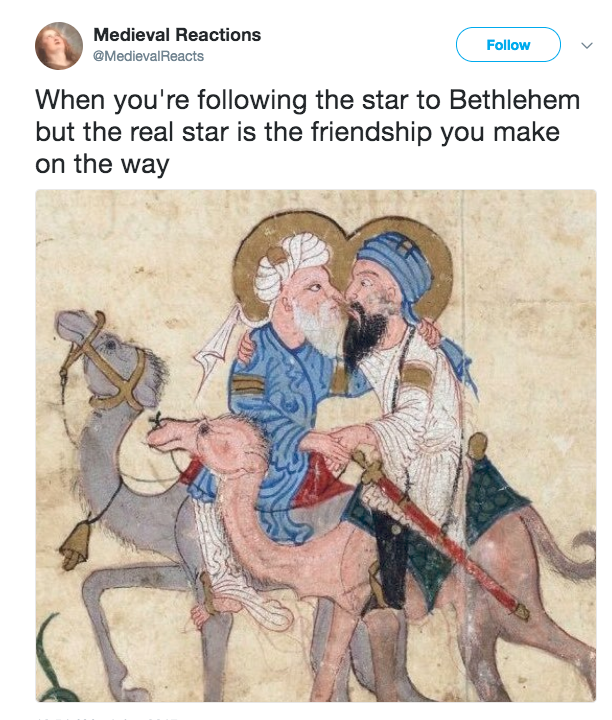Open the Medieval Reactions profile avatar

(59, 46)
